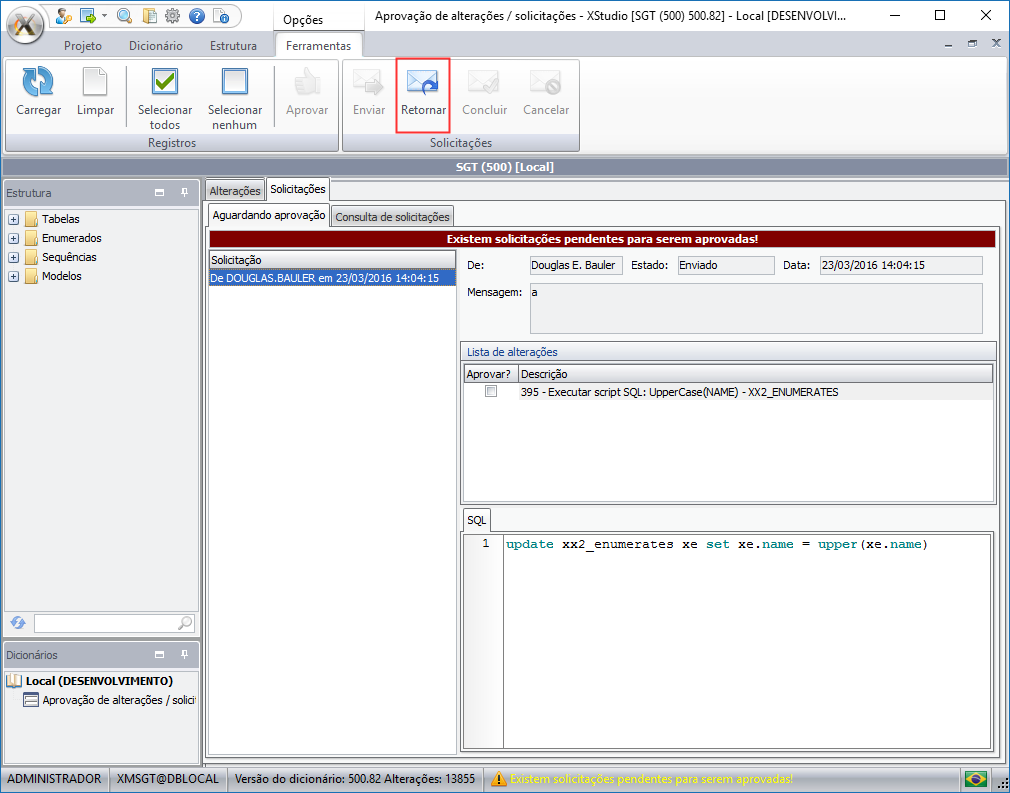Image resolution: width=1010 pixels, height=793 pixels.
Task: Click the Aprovar thumbs-up button
Action: click(307, 92)
